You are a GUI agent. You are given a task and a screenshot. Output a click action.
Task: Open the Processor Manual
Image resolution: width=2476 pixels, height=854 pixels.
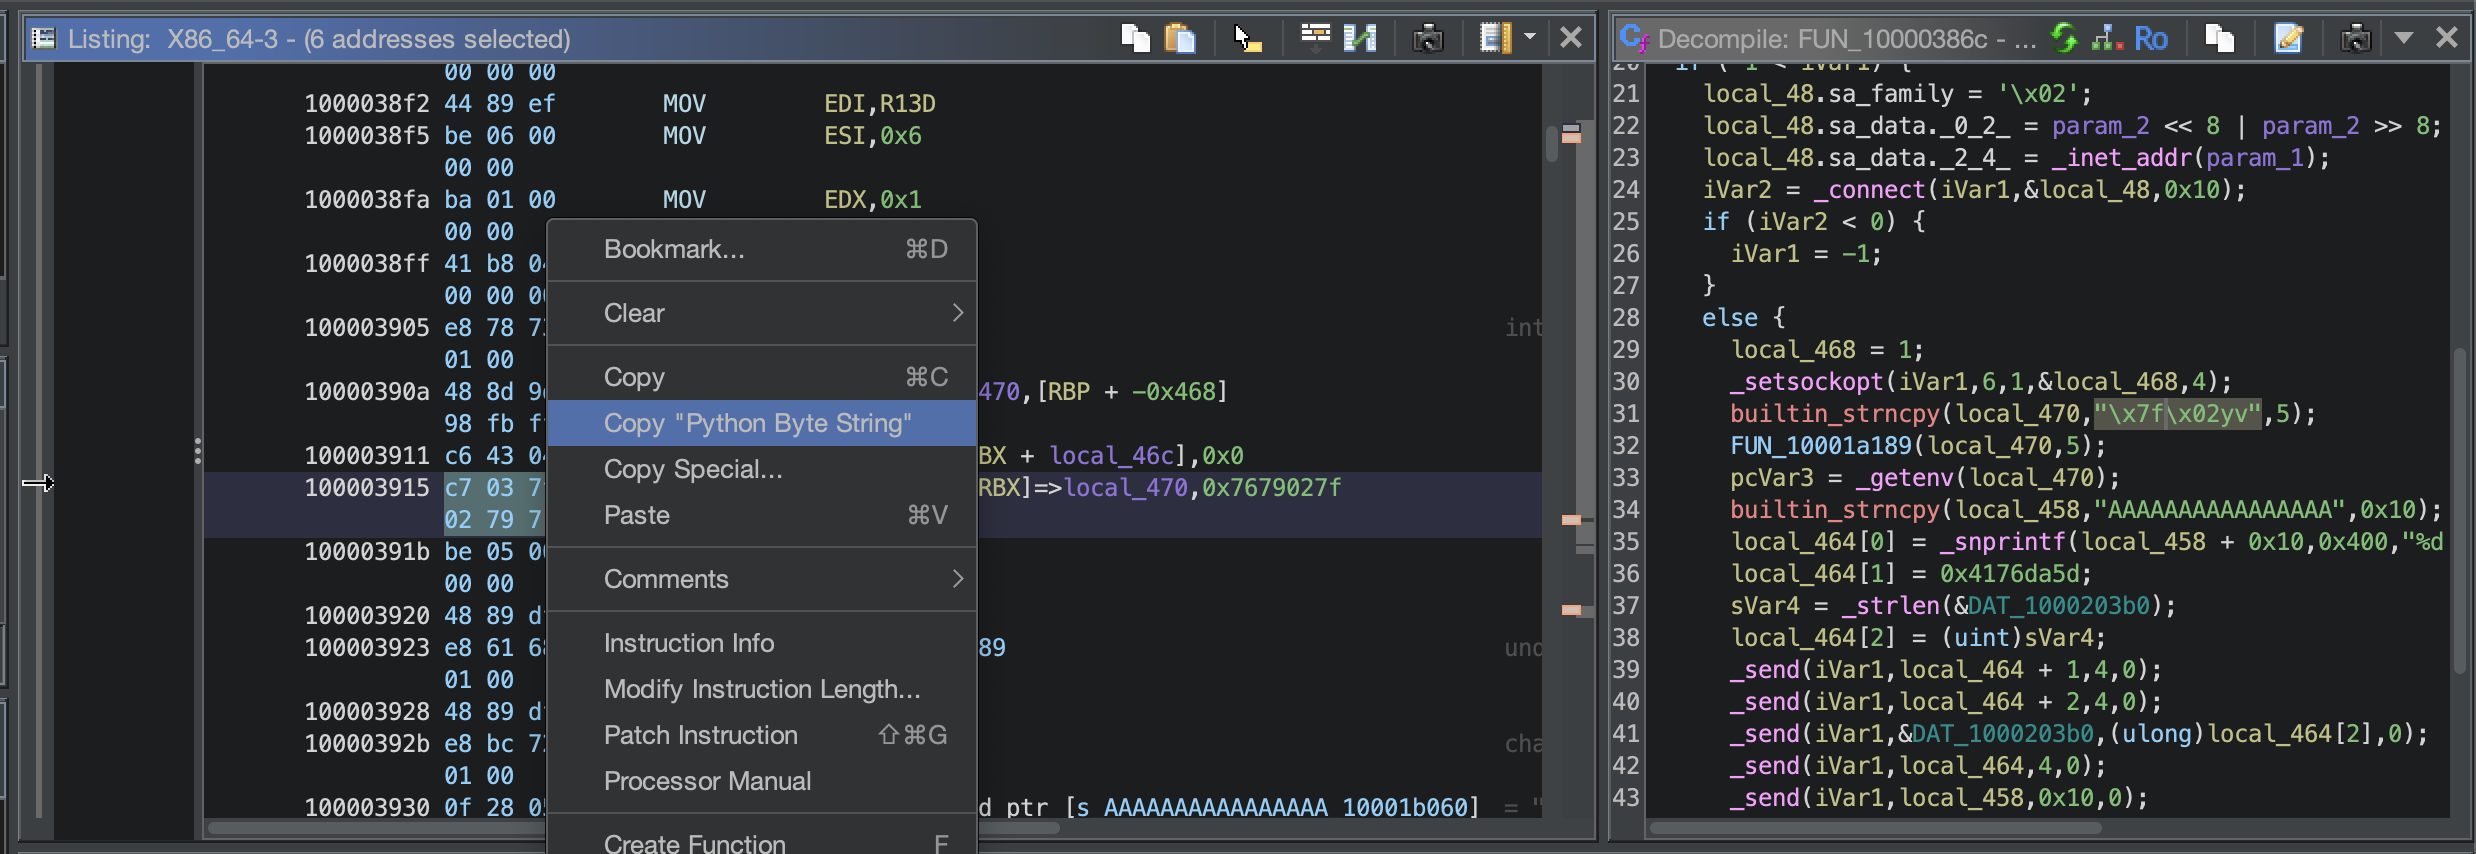coord(762,781)
